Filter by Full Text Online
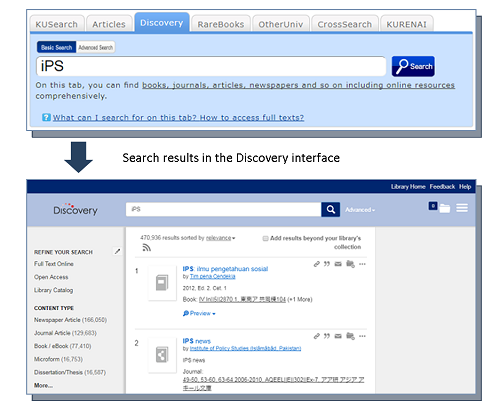The height and width of the screenshot is (416, 500). [54, 264]
